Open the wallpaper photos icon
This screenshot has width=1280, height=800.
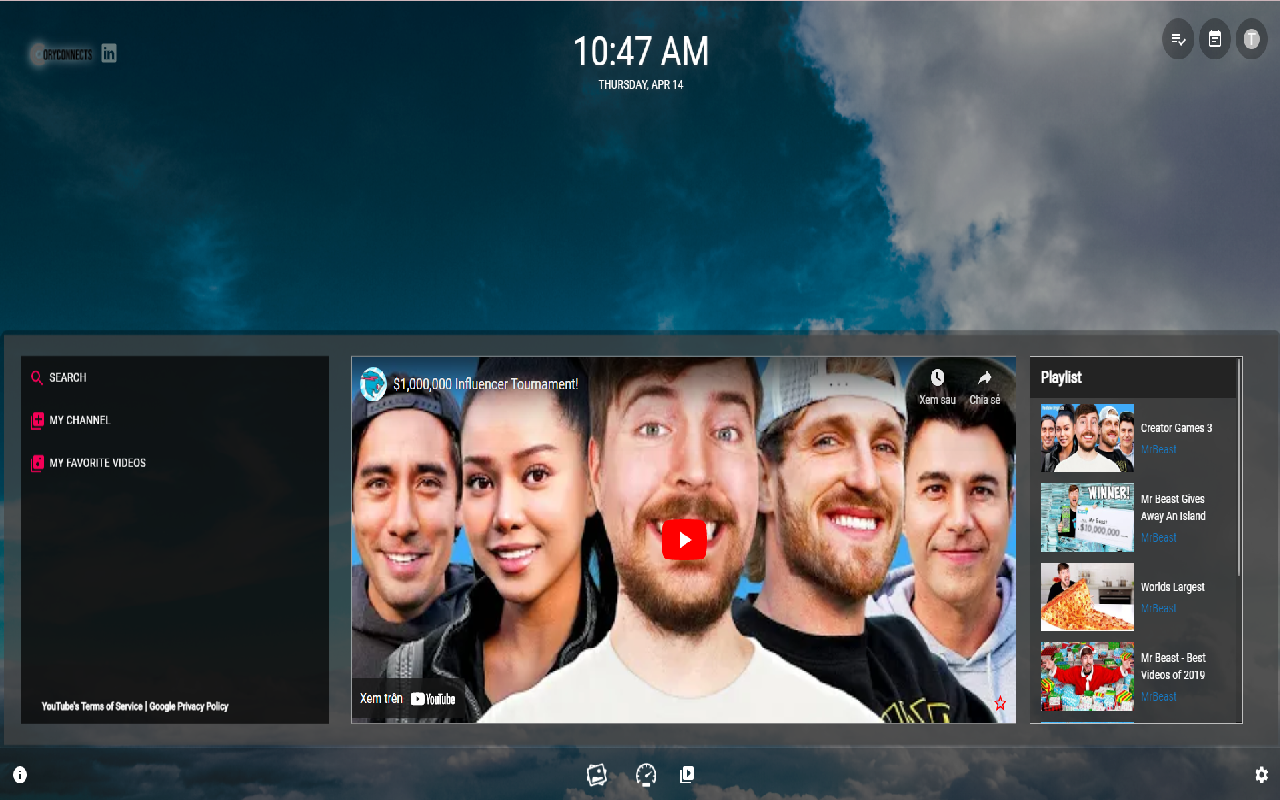(597, 775)
